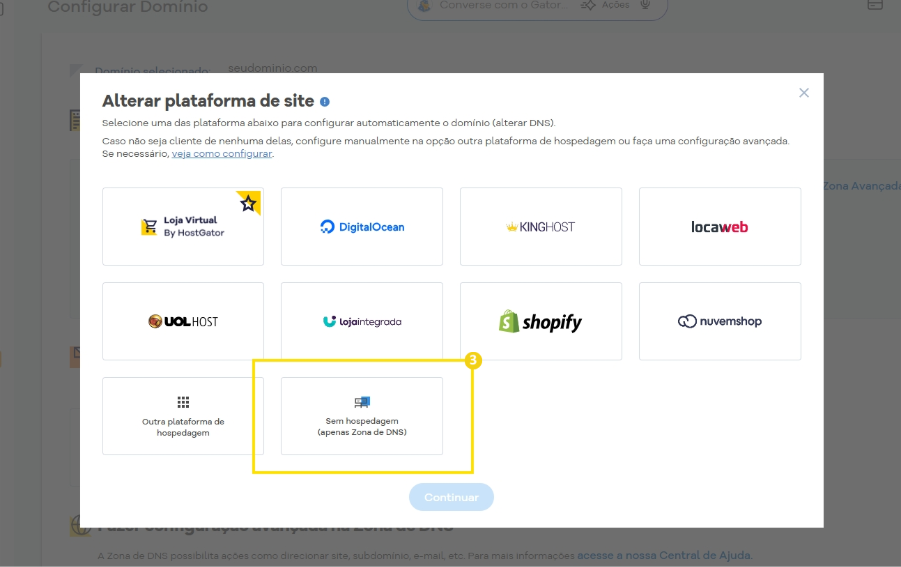Select the Shopify platform card
The image size is (901, 567).
pos(541,321)
